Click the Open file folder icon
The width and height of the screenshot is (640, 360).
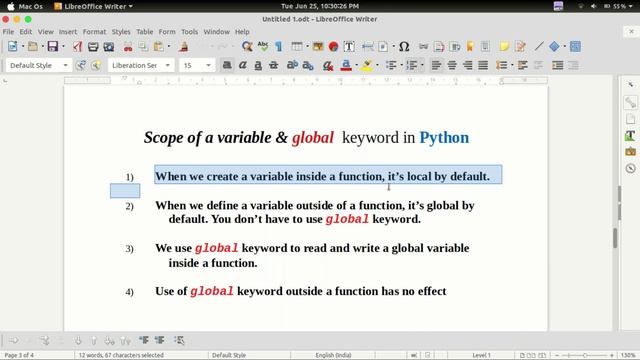tap(33, 47)
